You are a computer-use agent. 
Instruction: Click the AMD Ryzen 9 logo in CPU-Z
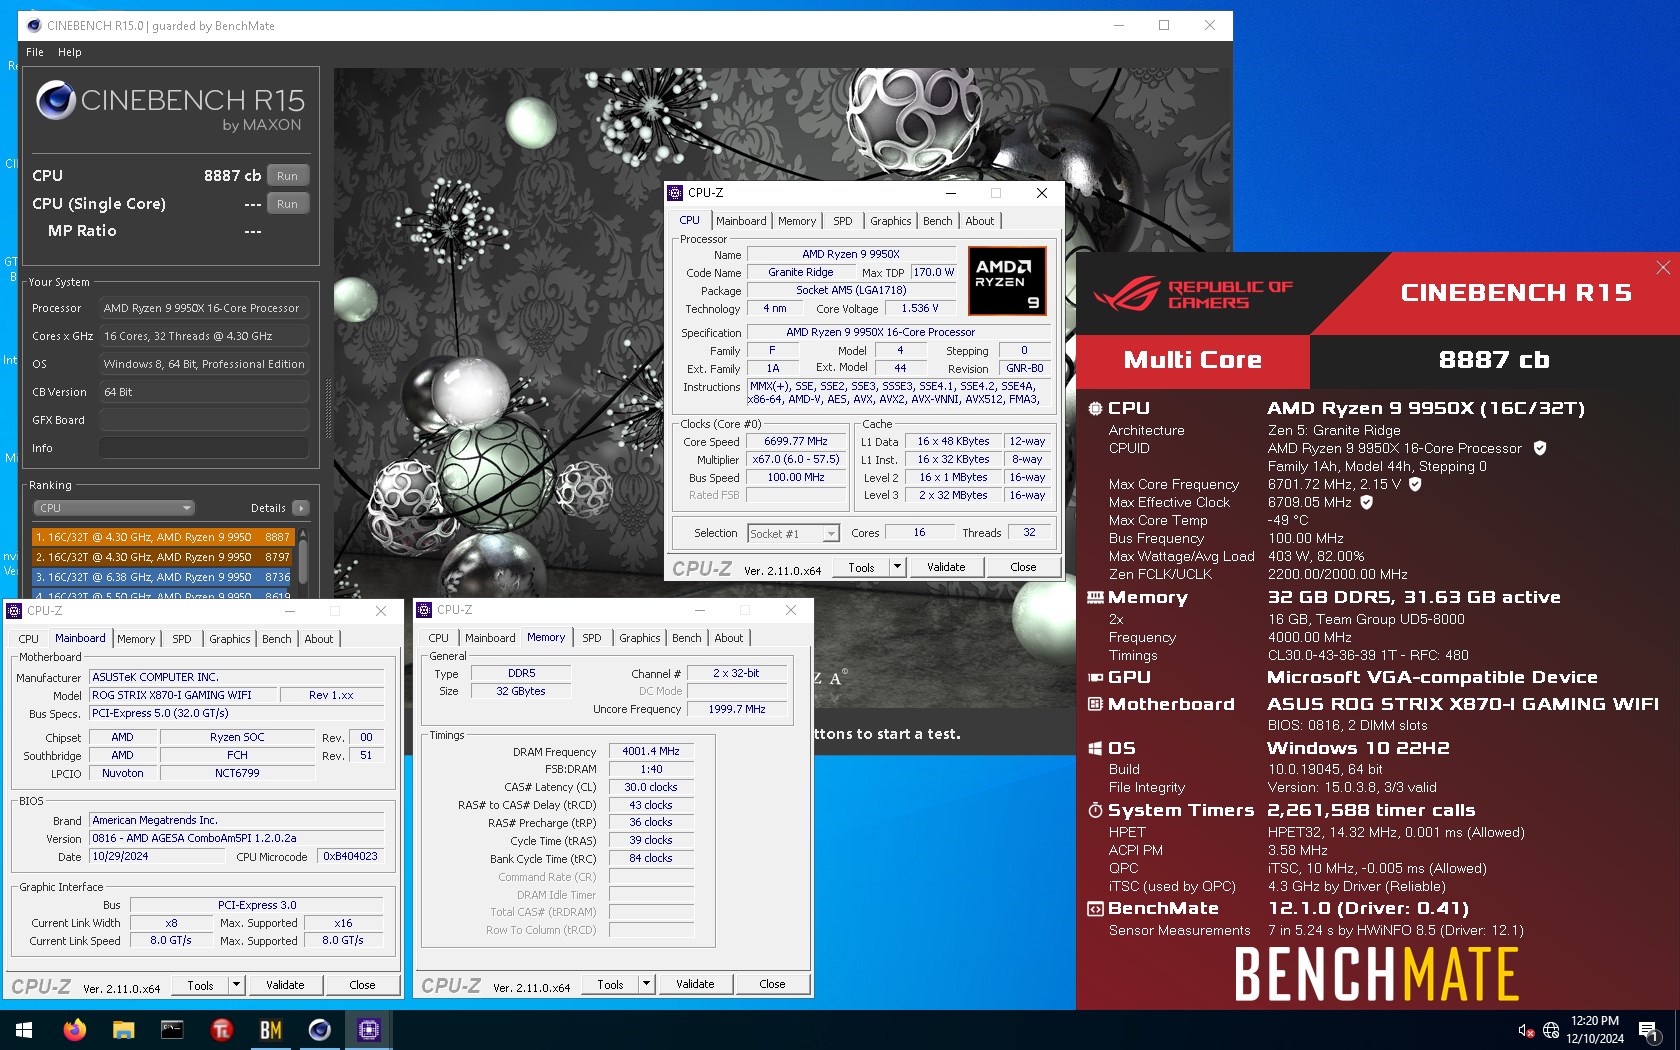(x=1008, y=281)
